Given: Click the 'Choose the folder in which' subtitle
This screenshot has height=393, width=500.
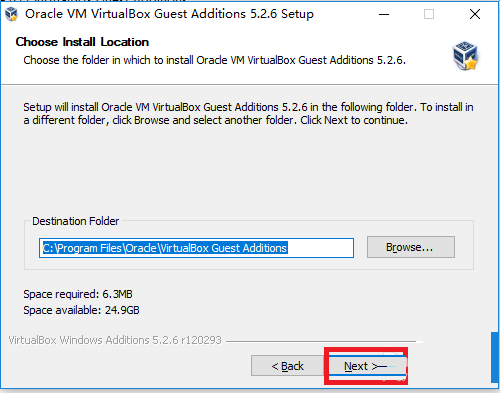Looking at the screenshot, I should coord(214,60).
